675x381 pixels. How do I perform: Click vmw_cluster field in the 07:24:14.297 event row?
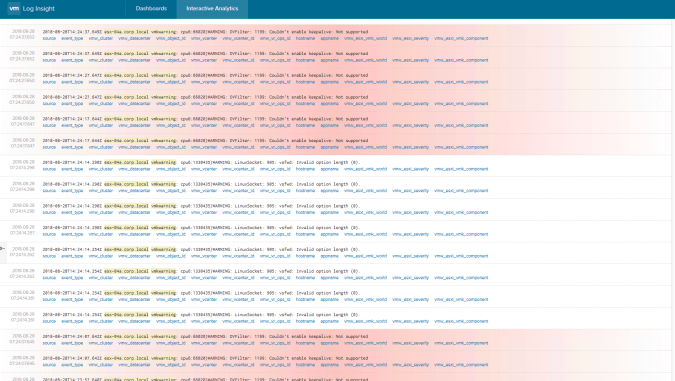tap(101, 234)
